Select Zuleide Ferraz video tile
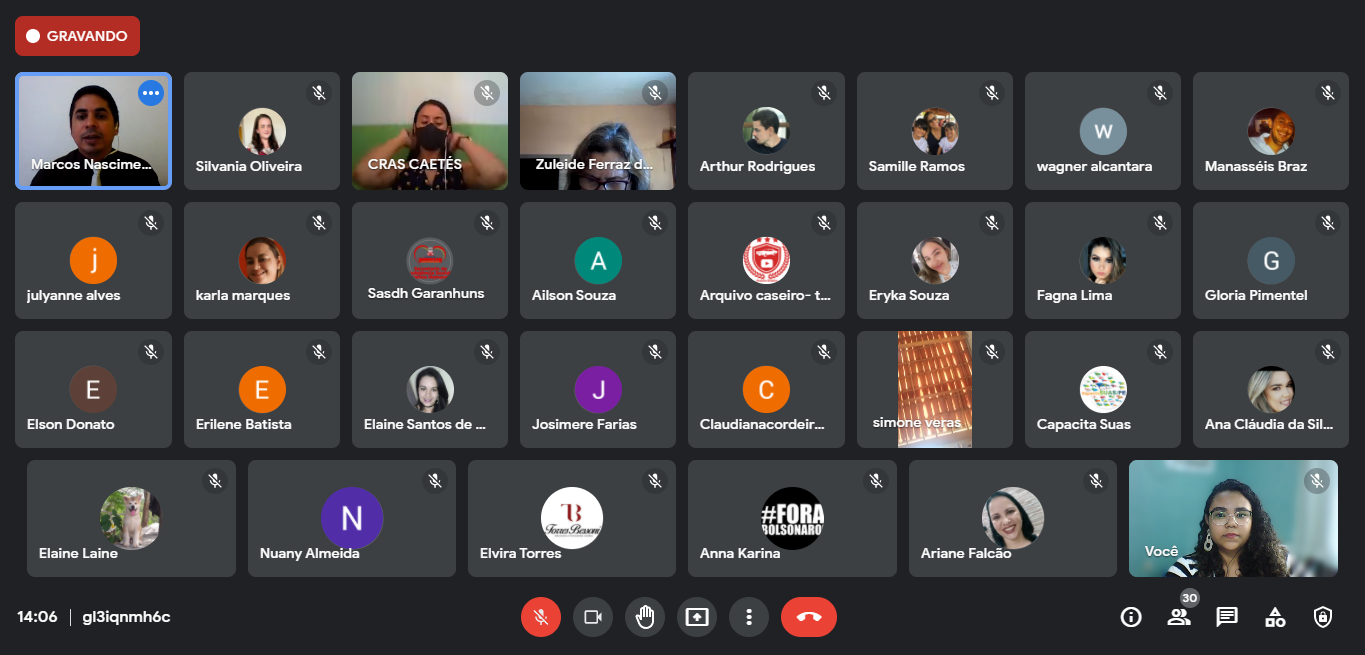 point(597,131)
